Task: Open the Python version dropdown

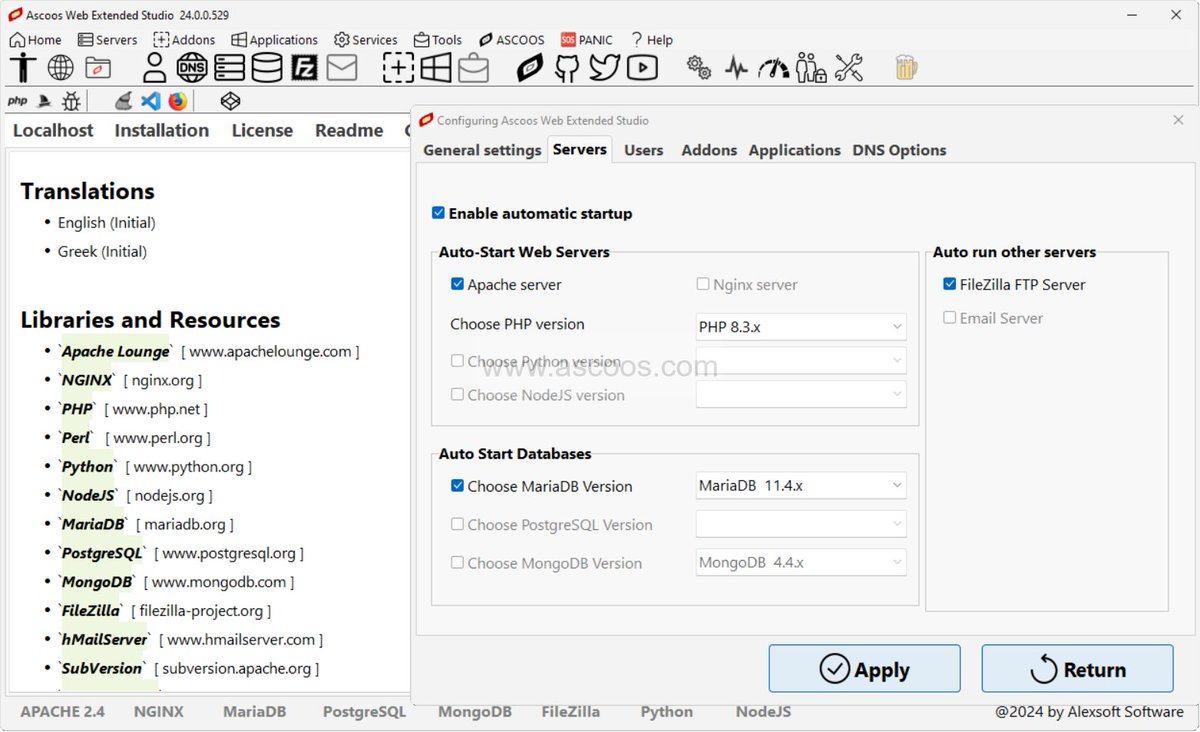Action: click(x=801, y=360)
